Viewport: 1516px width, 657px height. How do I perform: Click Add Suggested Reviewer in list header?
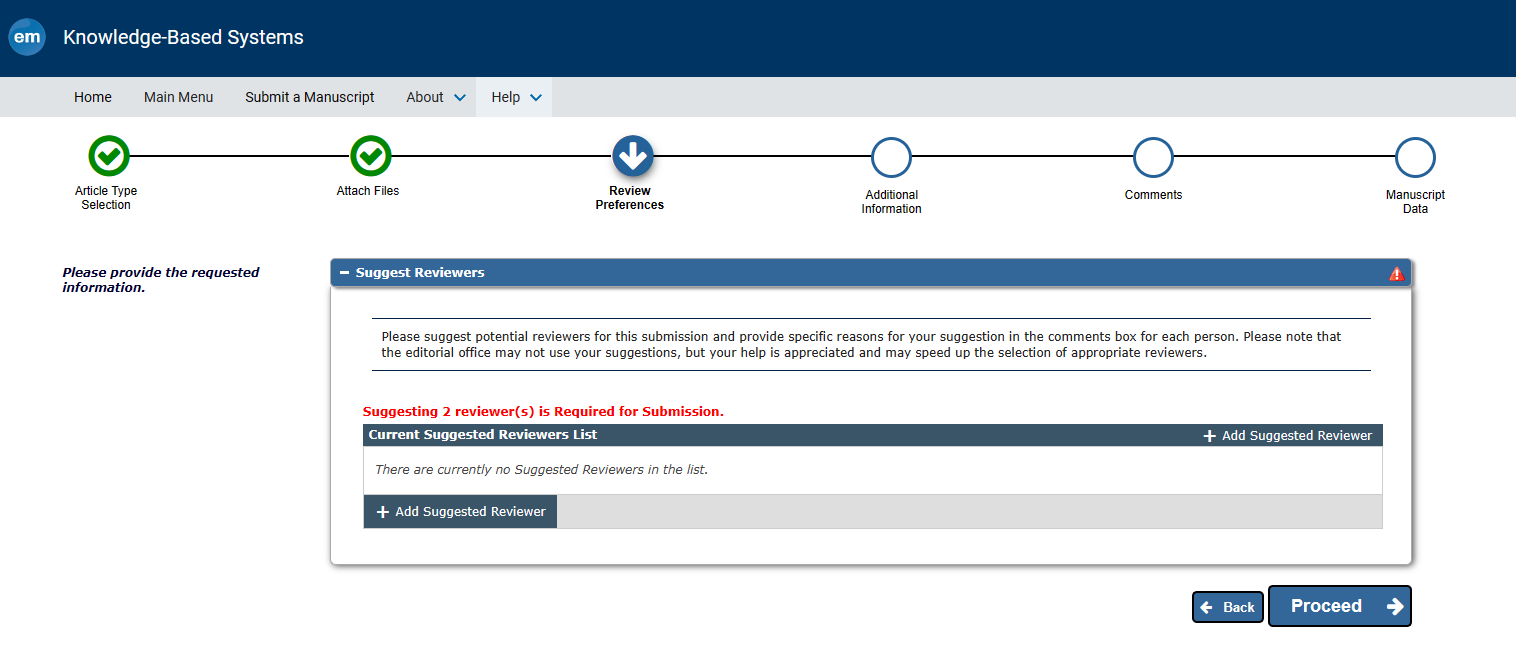click(x=1287, y=435)
